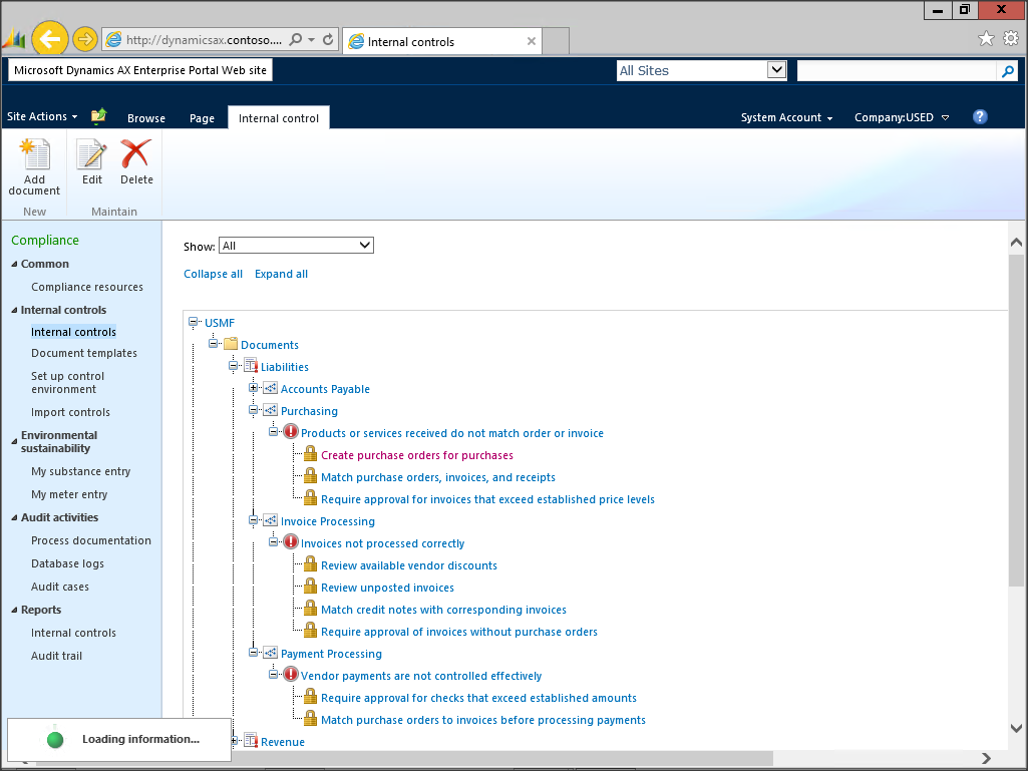Click the Expand all link

(x=281, y=274)
